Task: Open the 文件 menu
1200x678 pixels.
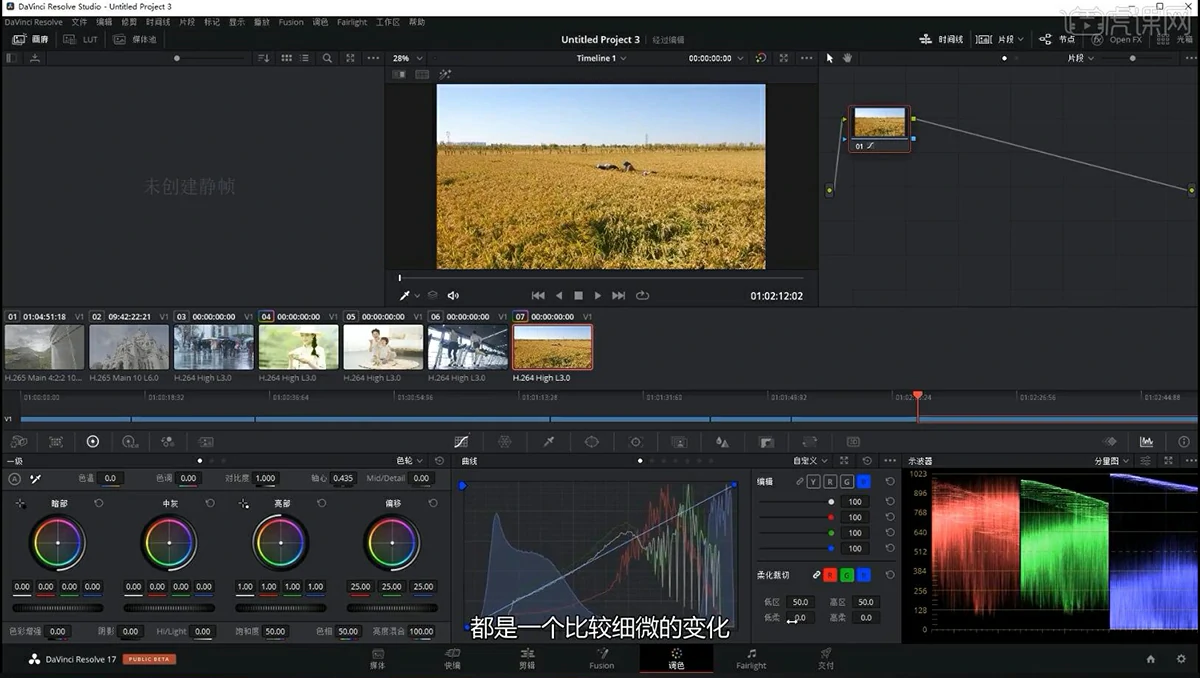Action: (x=79, y=22)
